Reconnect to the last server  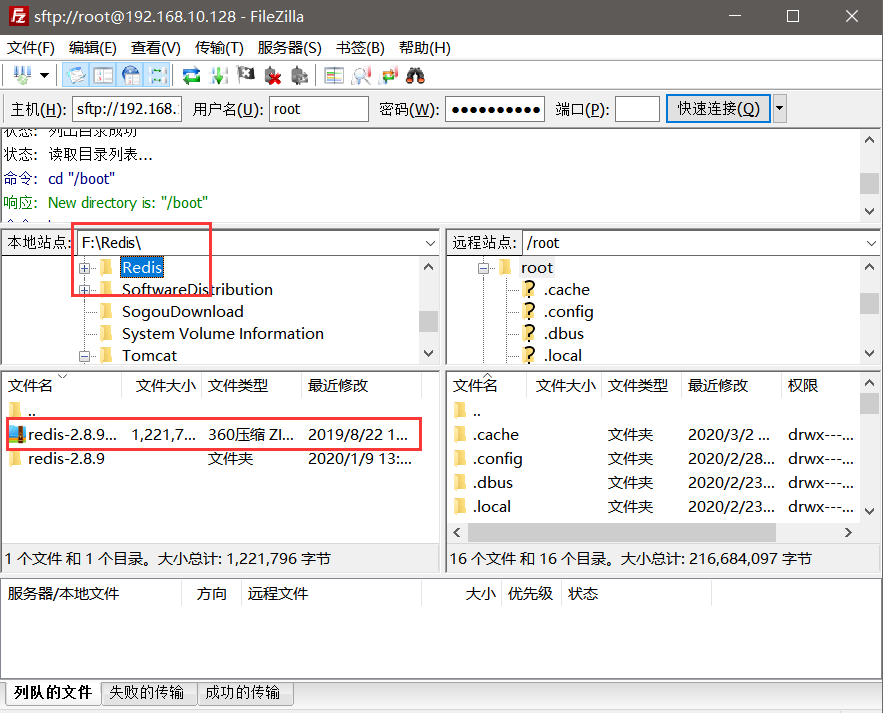(300, 75)
